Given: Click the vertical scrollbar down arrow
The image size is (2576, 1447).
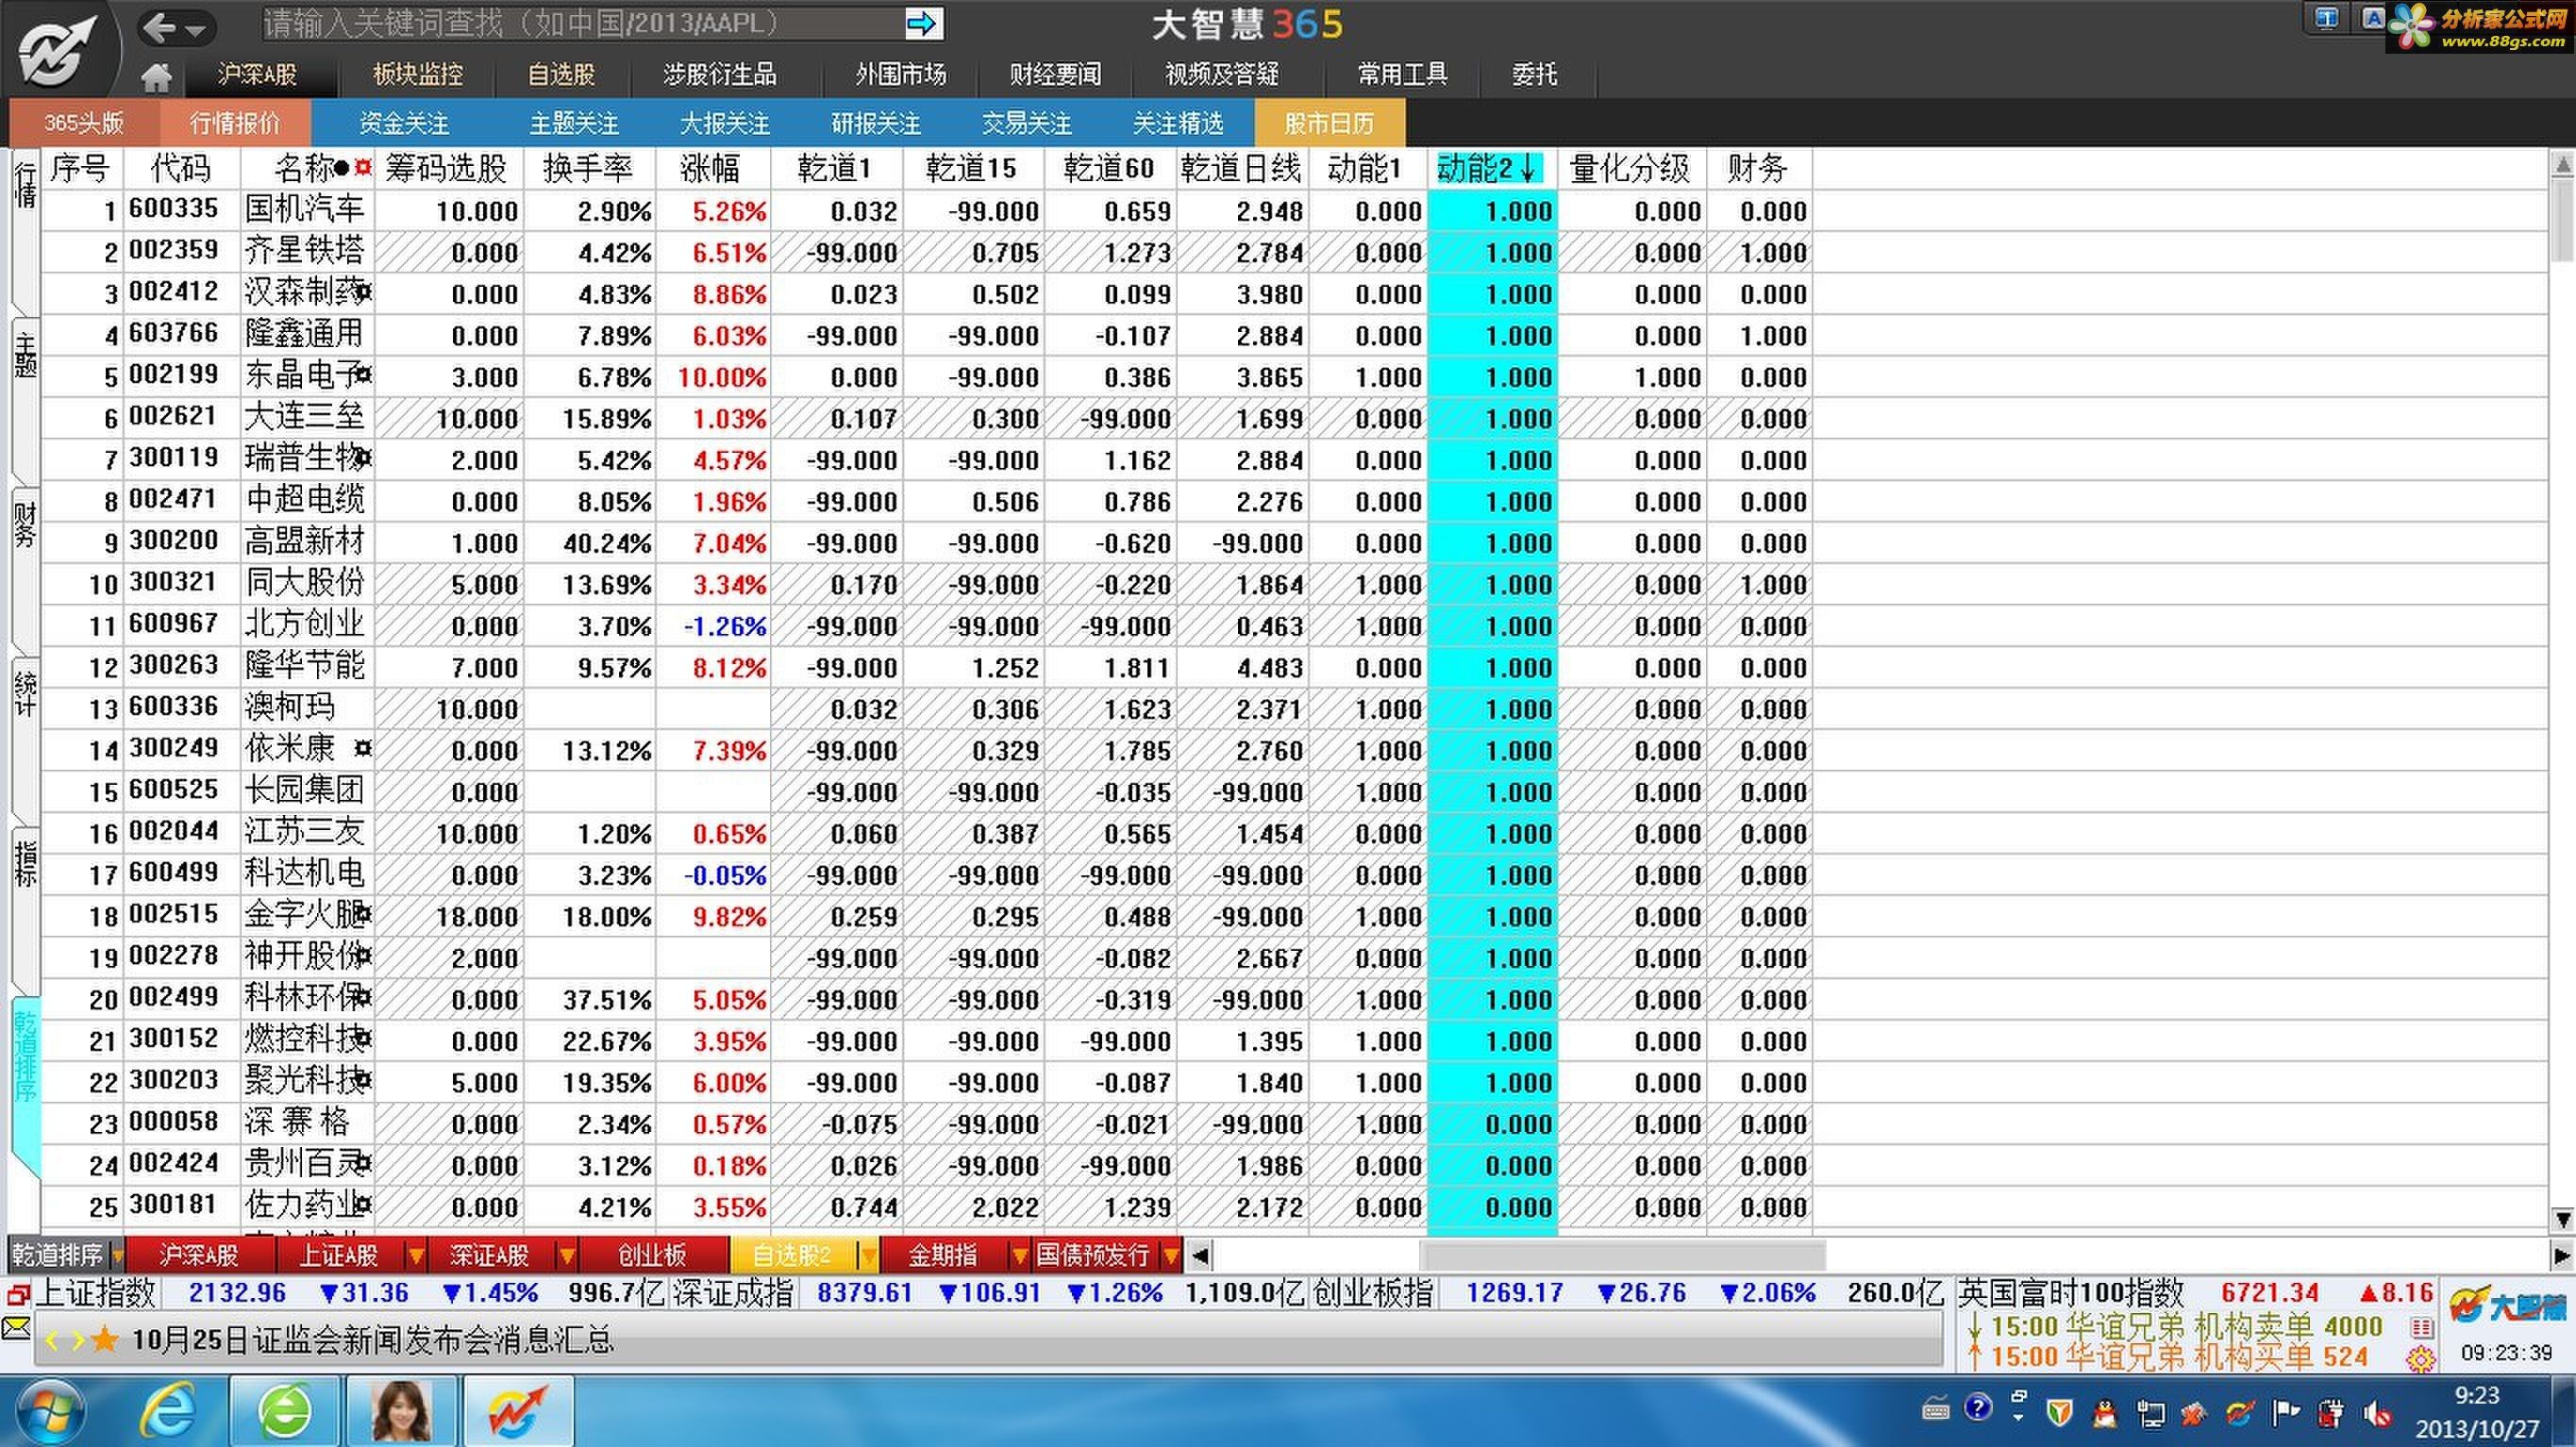Looking at the screenshot, I should [x=2562, y=1219].
